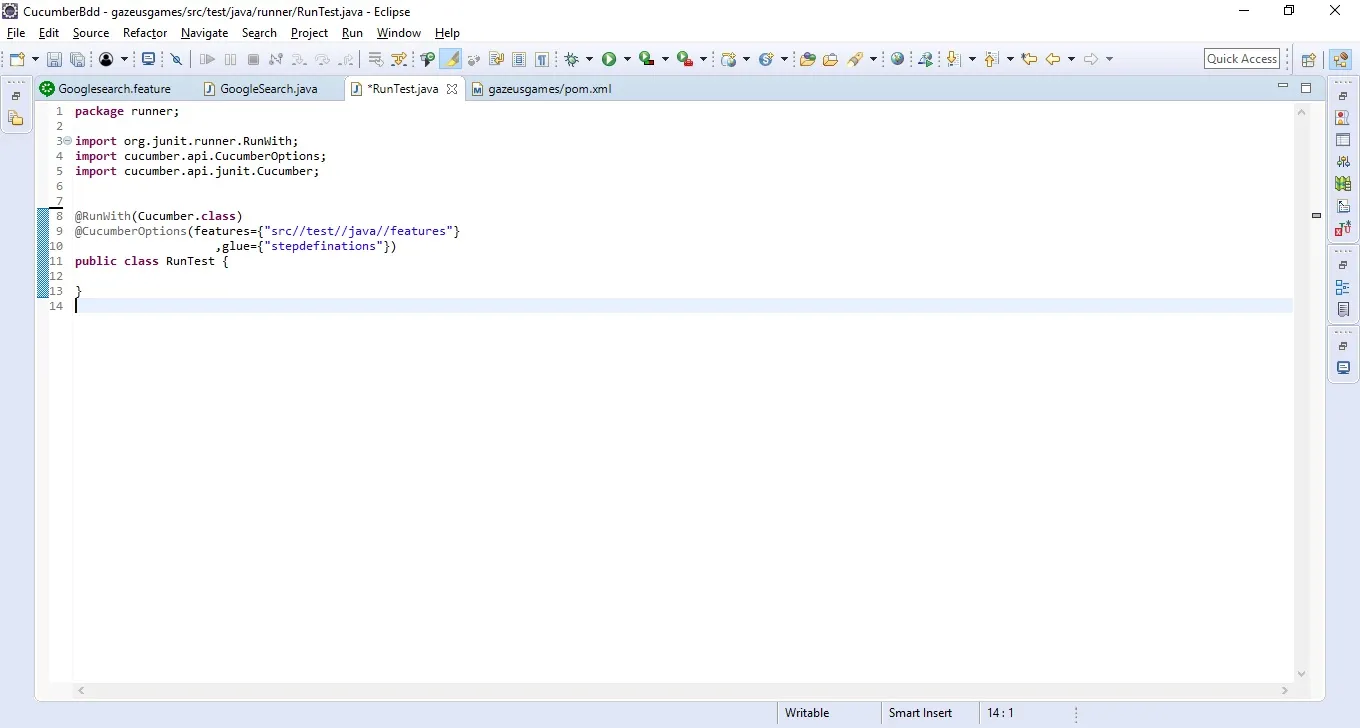Open the Debug configurations dropdown arrow
The image size is (1360, 728).
(x=589, y=59)
